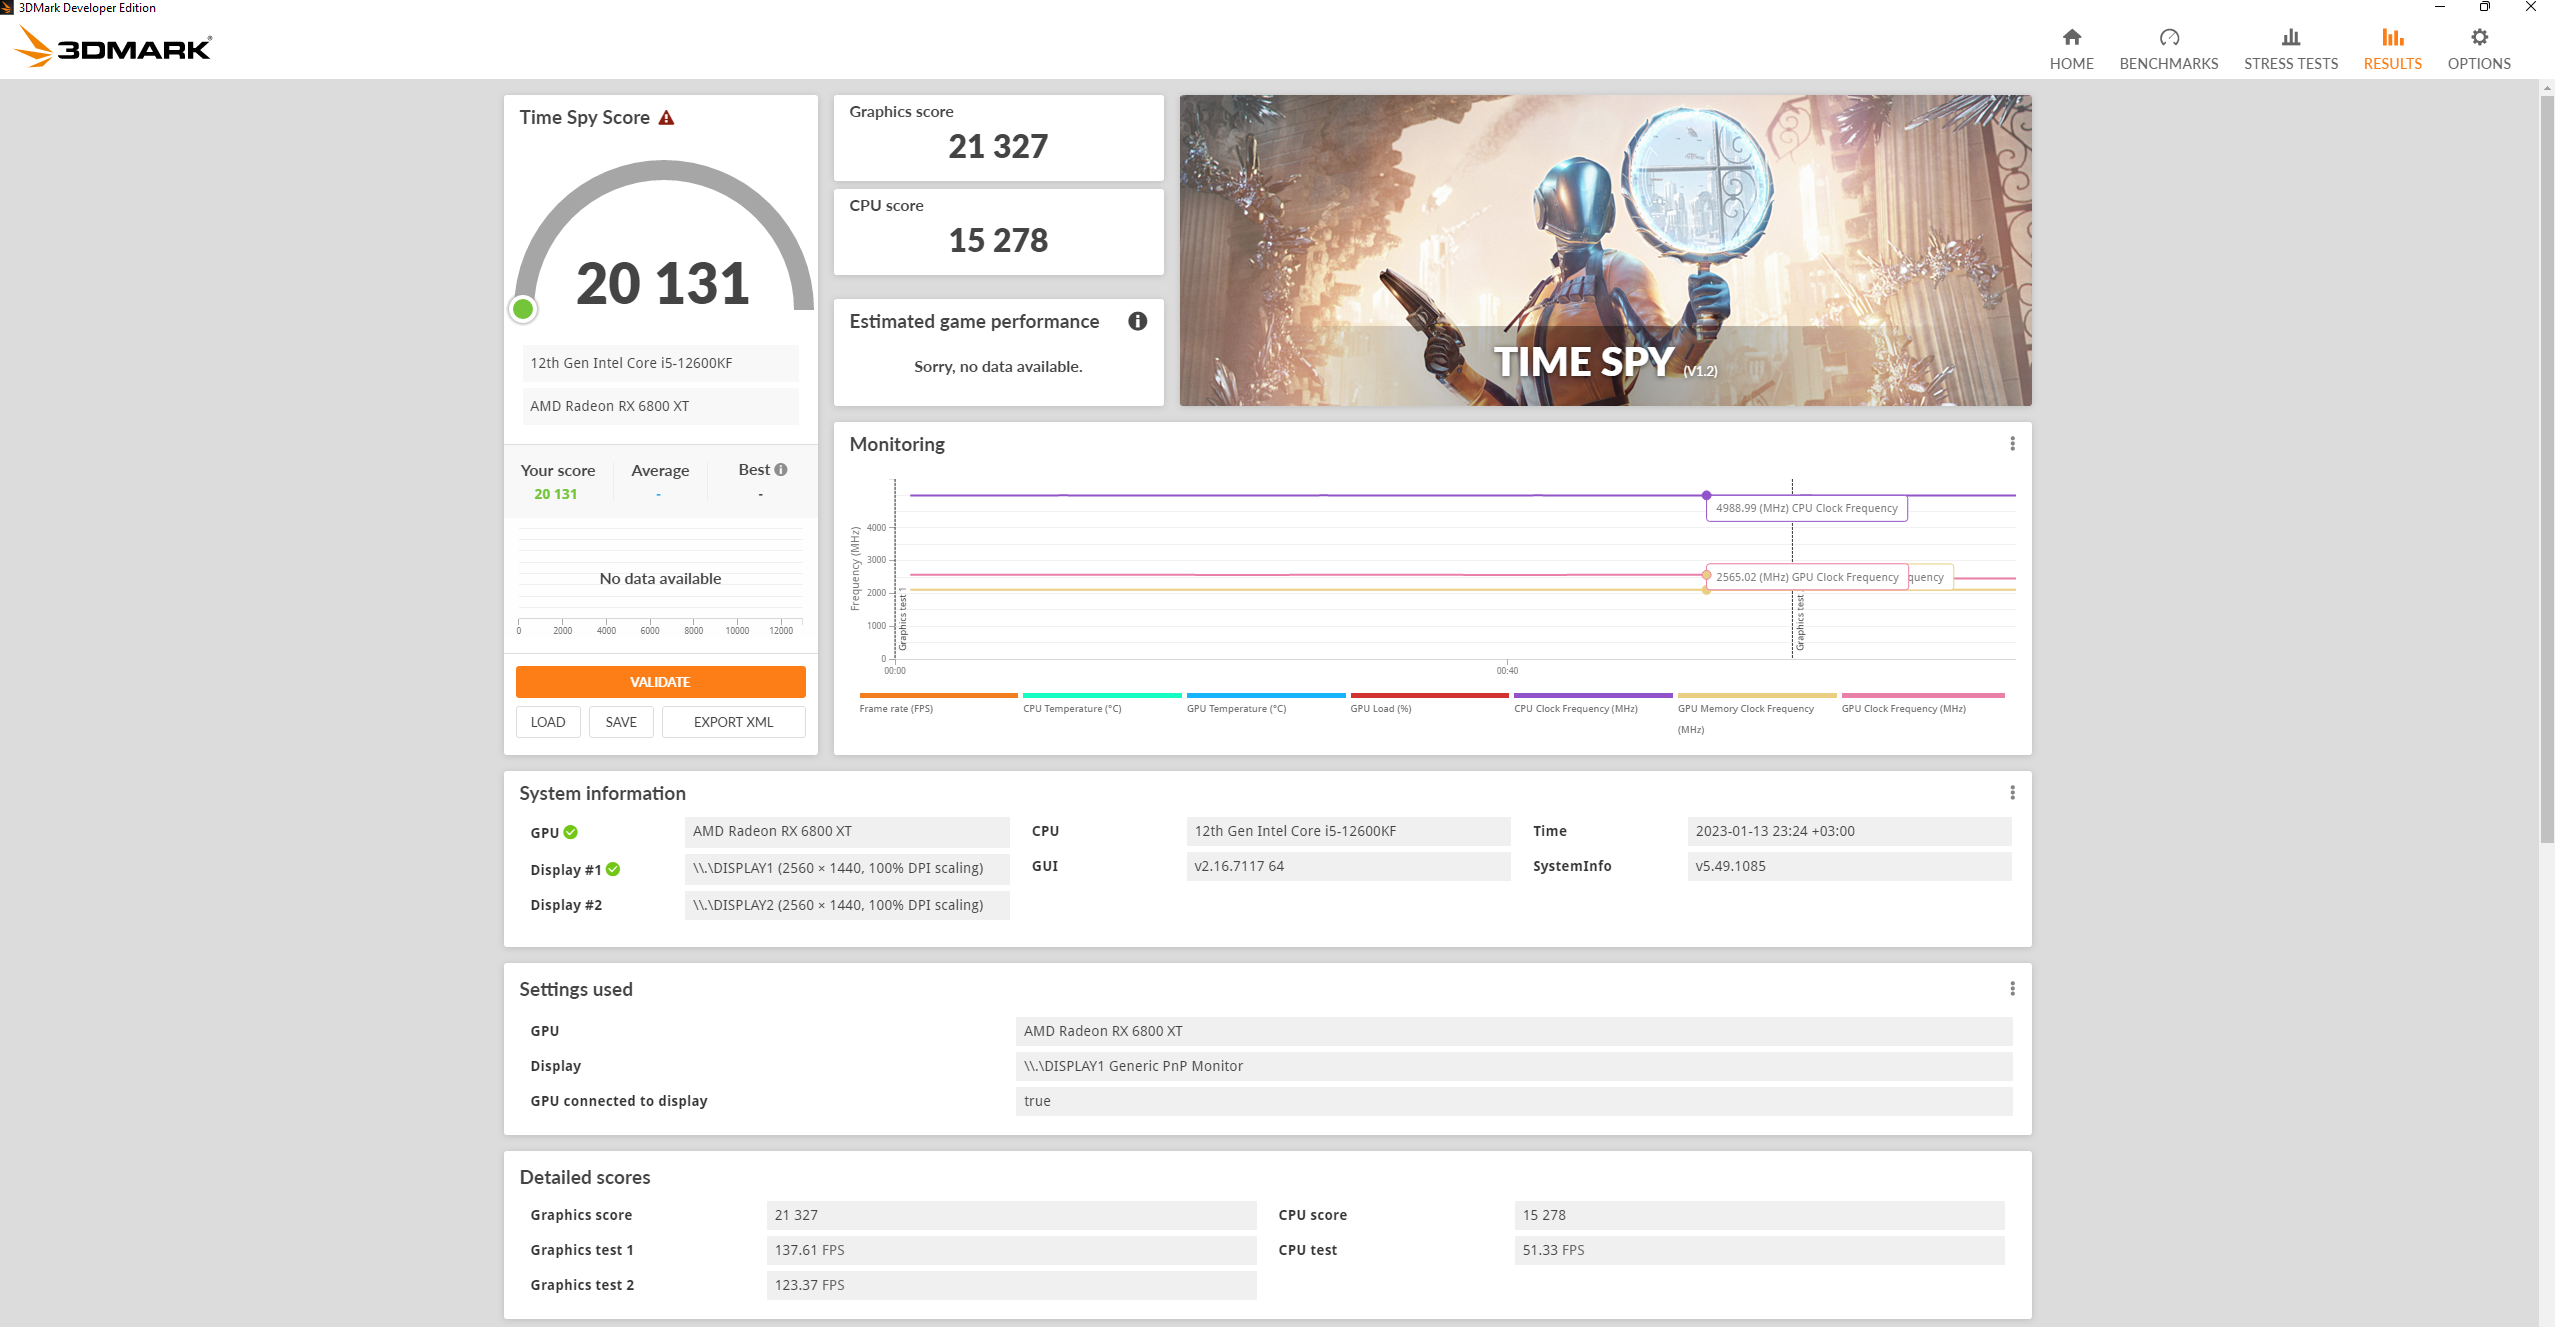Open the Monitoring panel three-dot menu
The height and width of the screenshot is (1327, 2555).
pyautogui.click(x=2012, y=444)
